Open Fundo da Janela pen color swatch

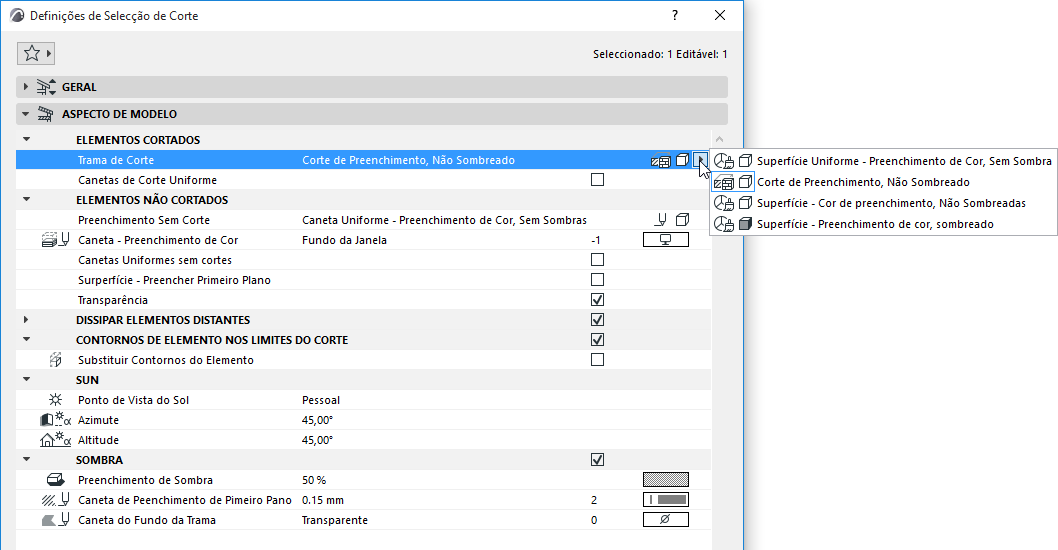coord(666,240)
